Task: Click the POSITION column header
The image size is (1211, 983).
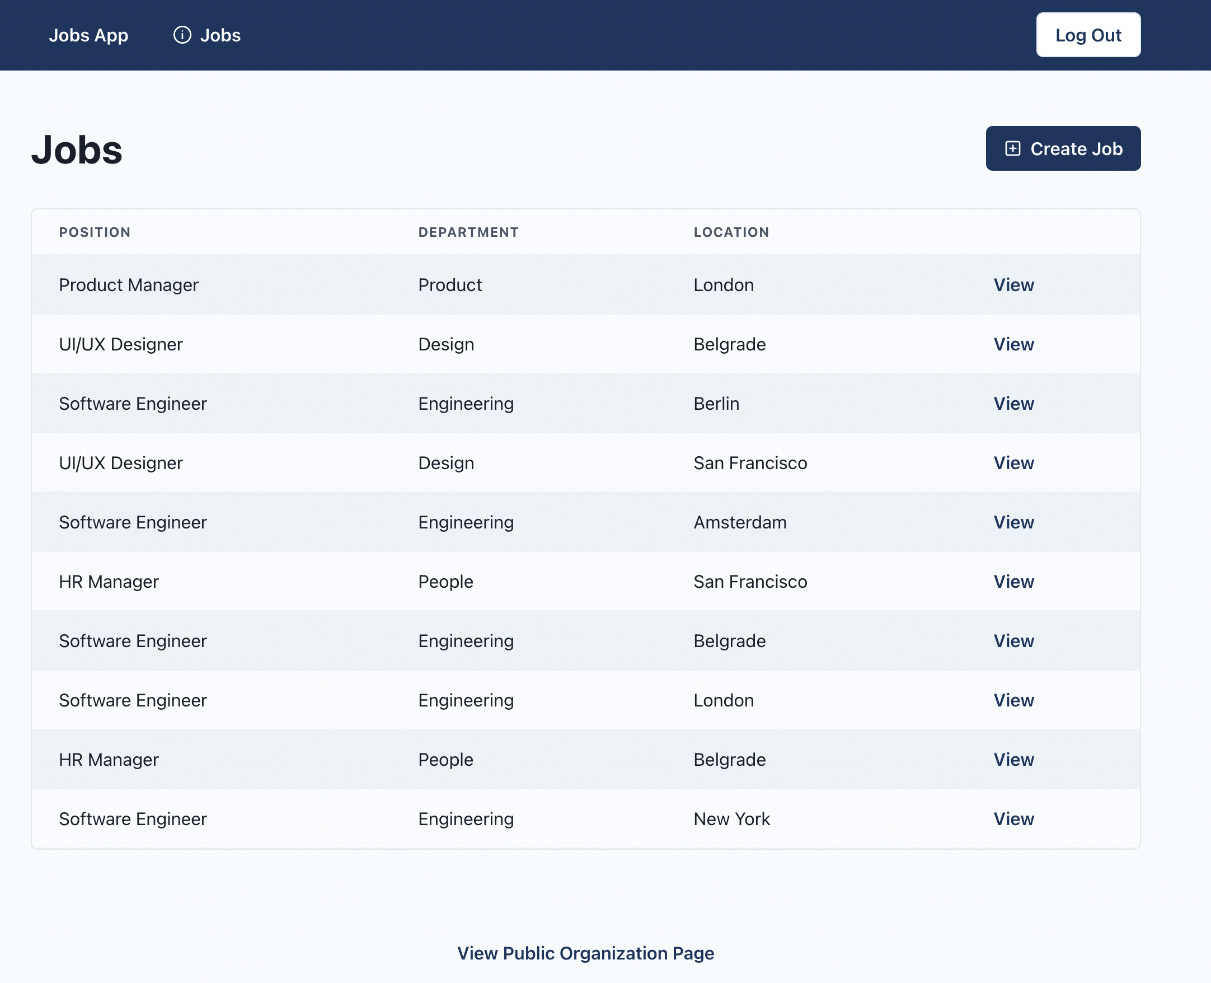Action: click(95, 232)
